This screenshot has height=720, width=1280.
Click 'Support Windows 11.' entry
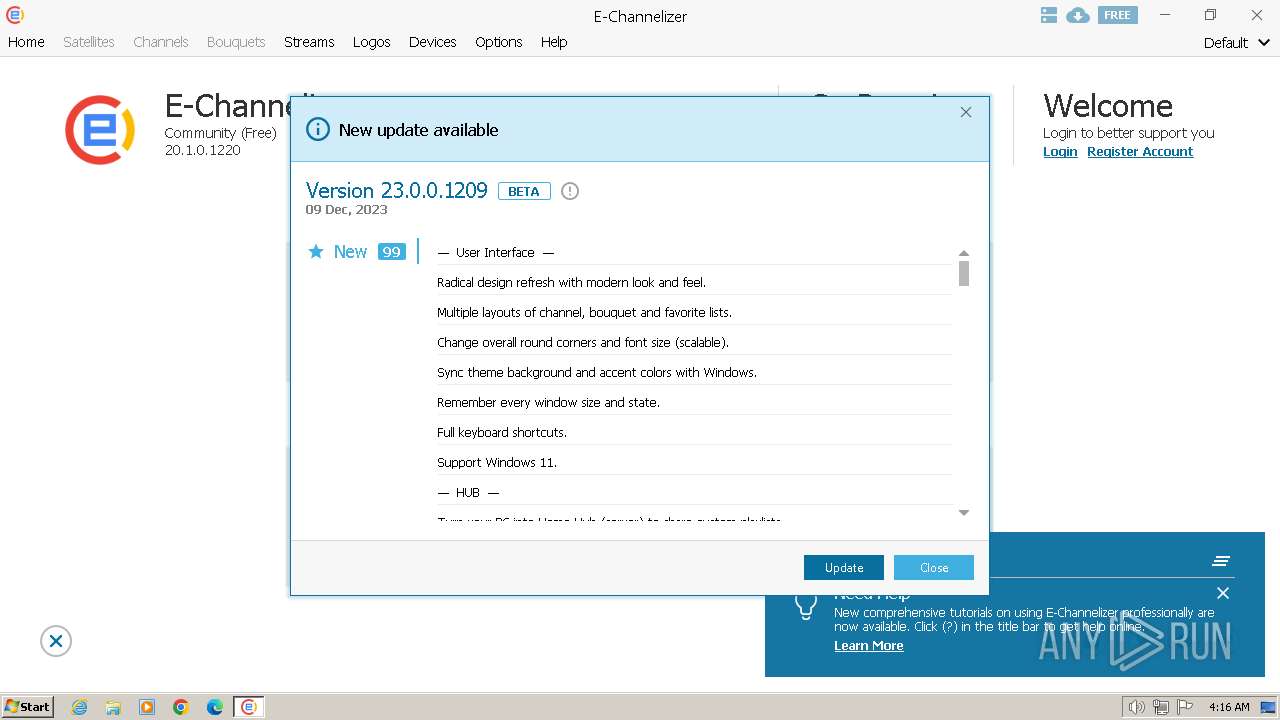click(x=497, y=462)
